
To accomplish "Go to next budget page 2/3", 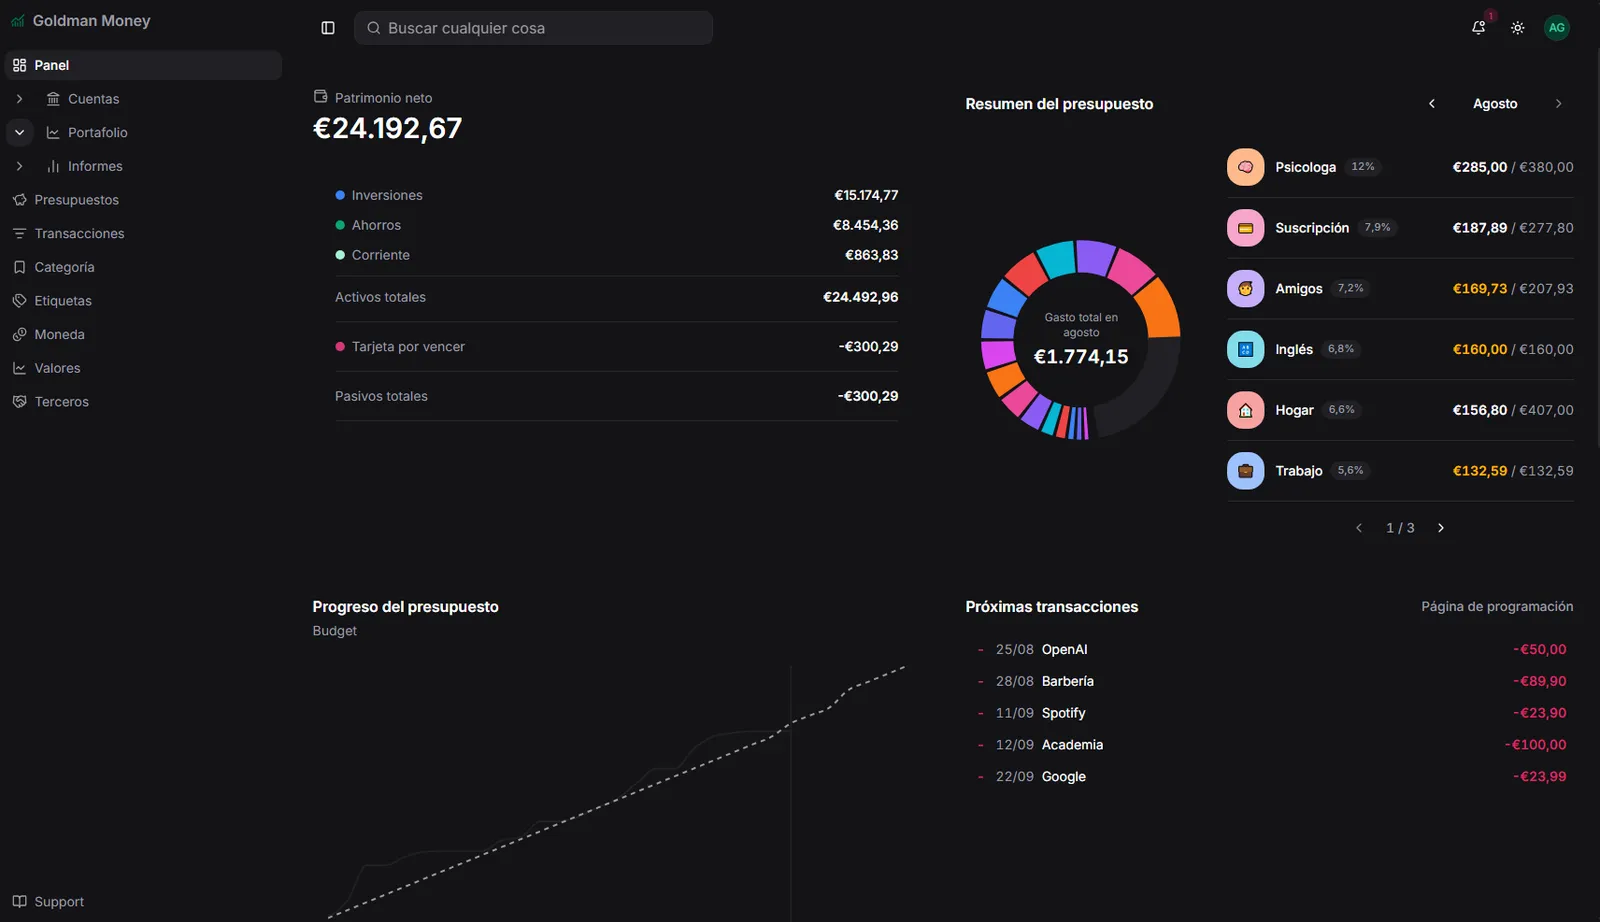I will tap(1441, 528).
